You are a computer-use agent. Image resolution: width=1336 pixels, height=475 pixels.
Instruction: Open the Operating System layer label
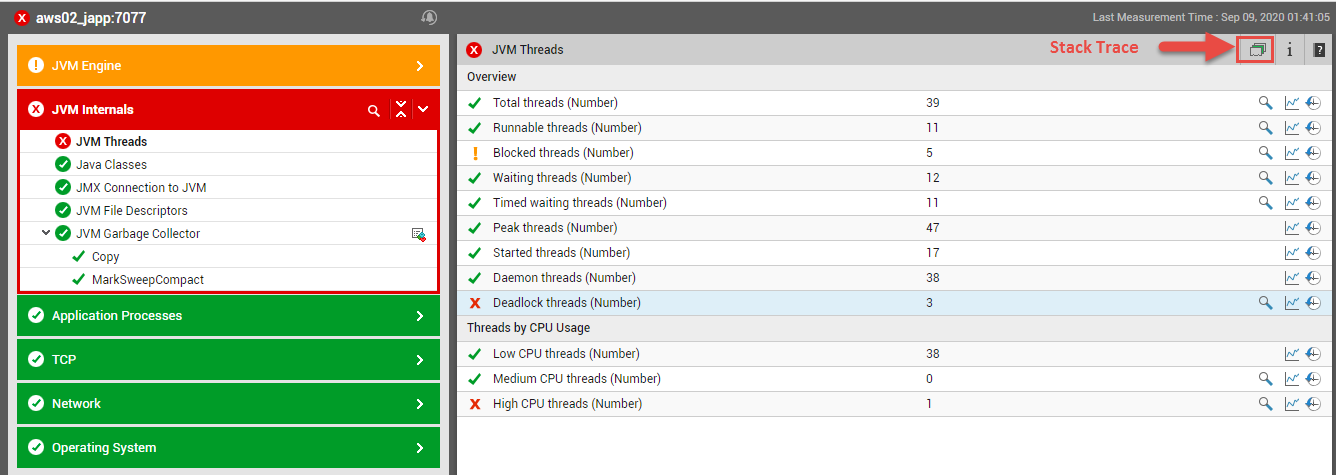pyautogui.click(x=104, y=448)
